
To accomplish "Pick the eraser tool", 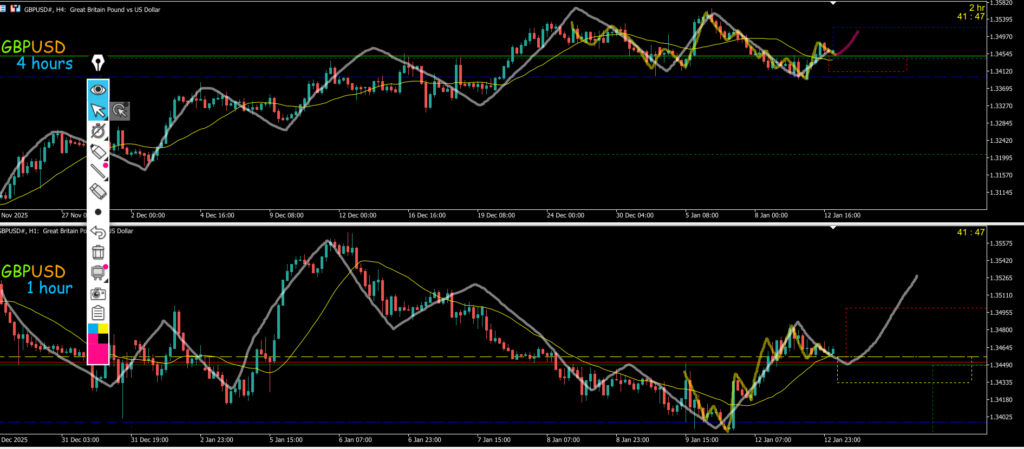I will click(98, 191).
